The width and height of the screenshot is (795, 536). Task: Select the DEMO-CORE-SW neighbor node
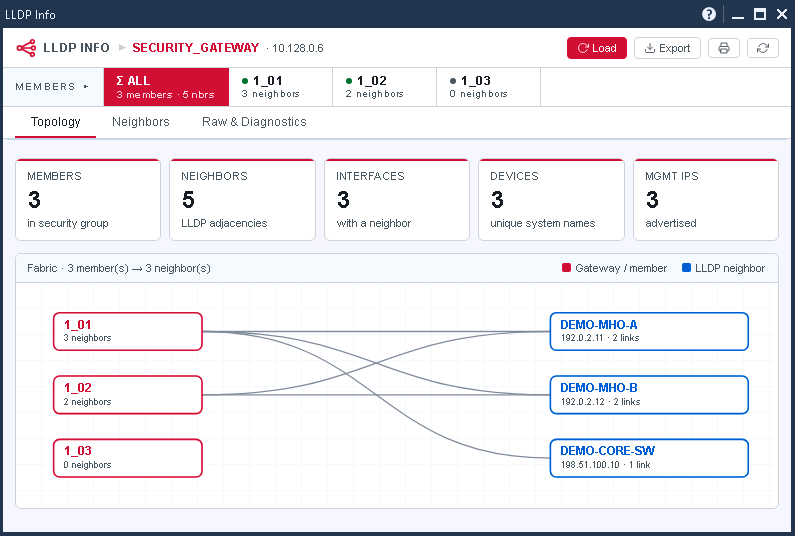pos(649,458)
